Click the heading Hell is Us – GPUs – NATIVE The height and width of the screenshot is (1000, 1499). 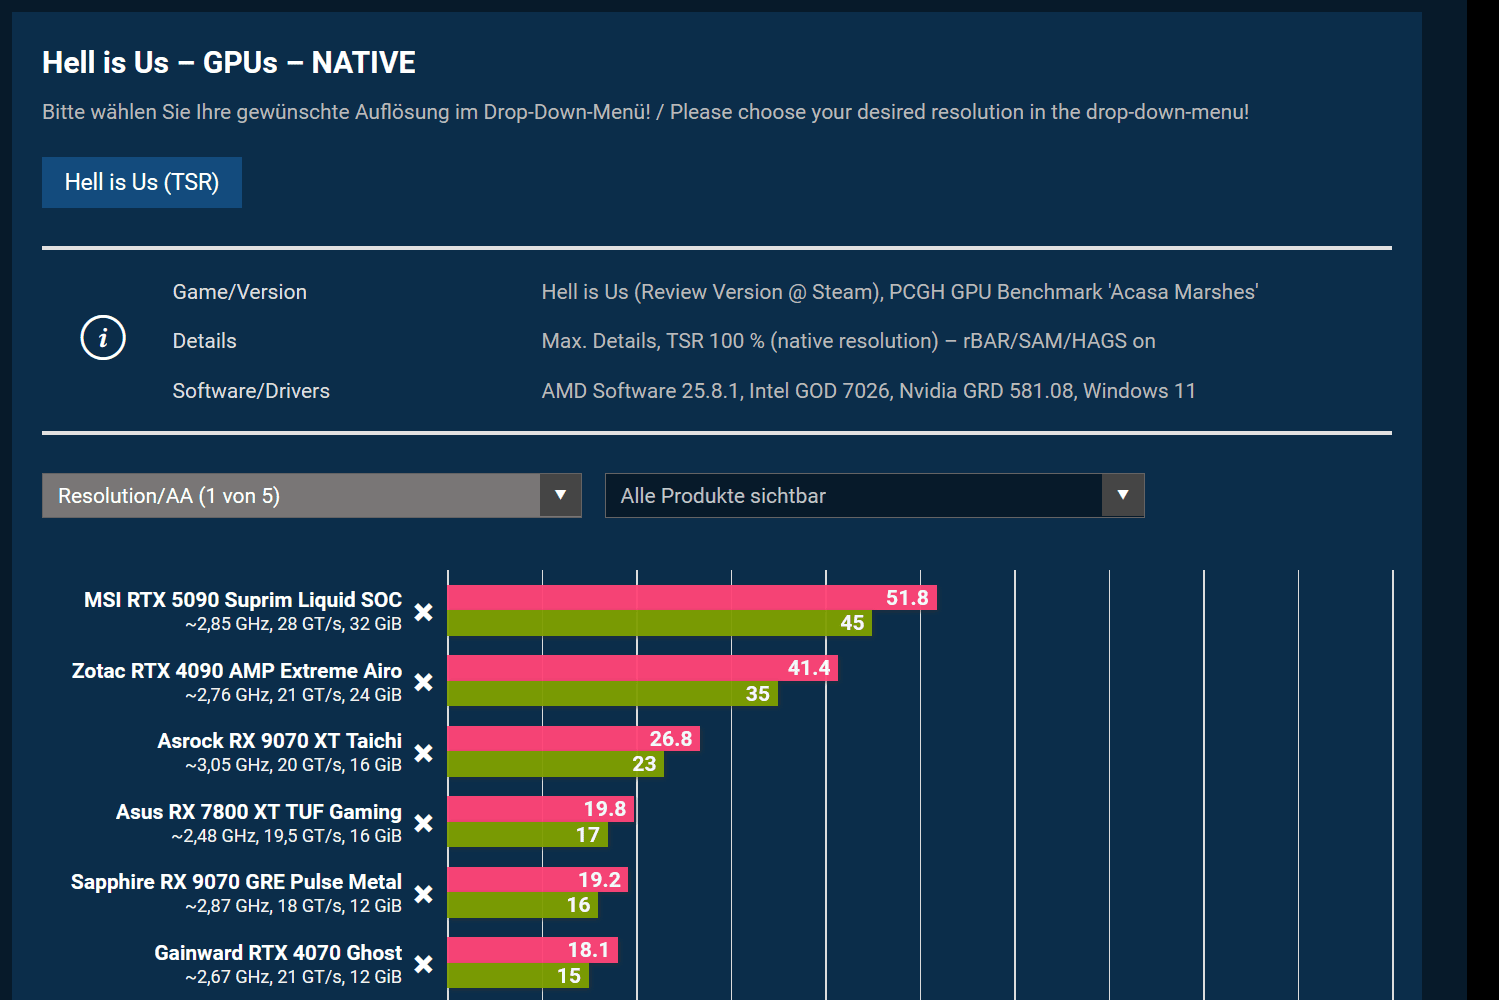(229, 63)
